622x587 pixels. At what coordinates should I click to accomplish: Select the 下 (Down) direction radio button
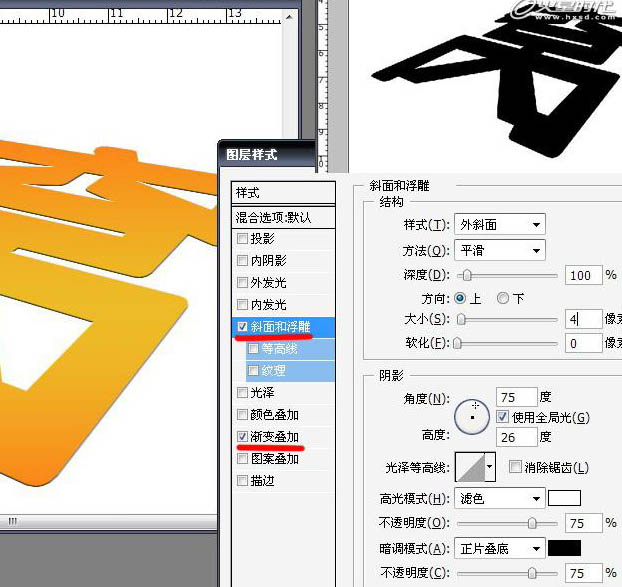(503, 298)
